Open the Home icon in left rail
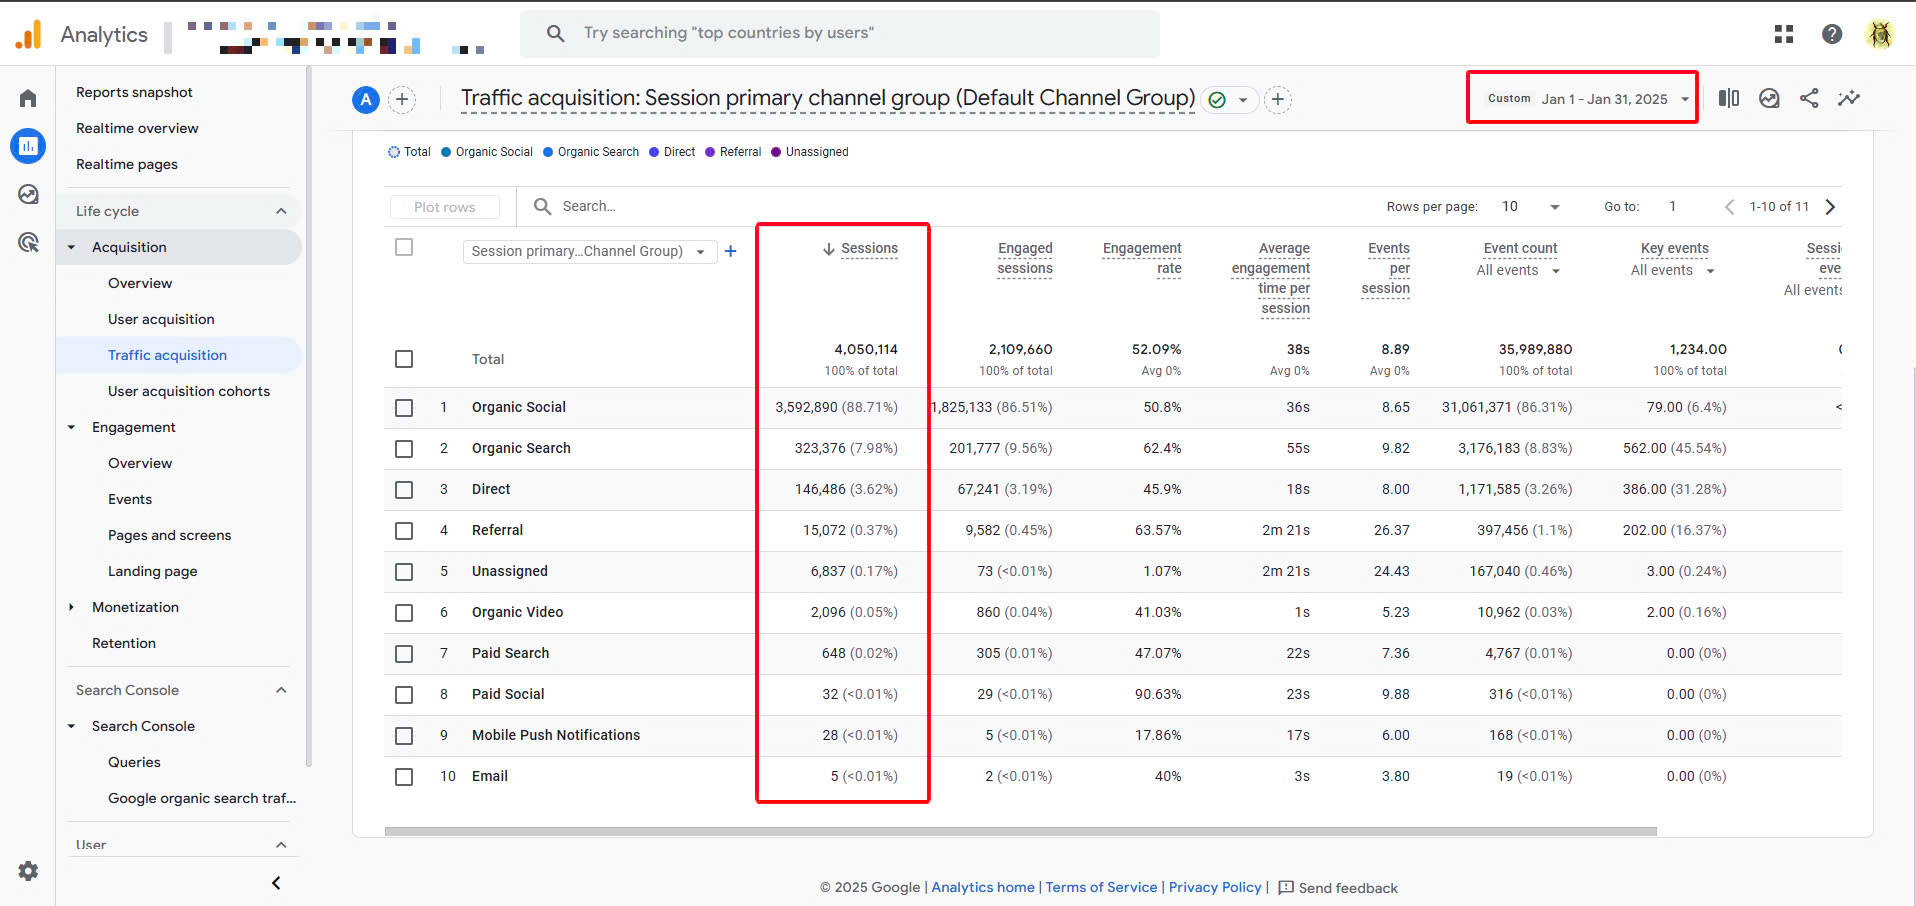This screenshot has height=906, width=1916. [x=28, y=98]
